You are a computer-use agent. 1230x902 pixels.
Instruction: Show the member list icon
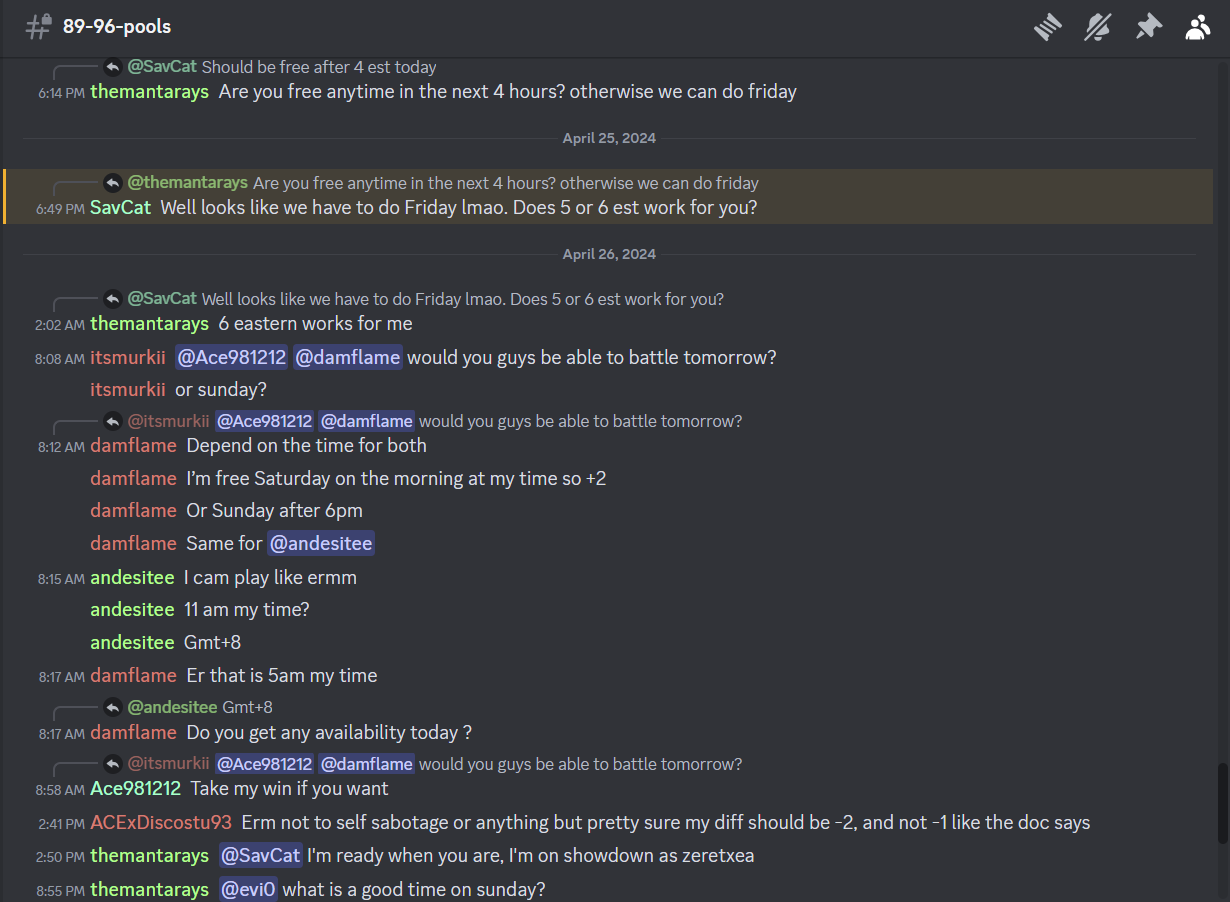1198,27
